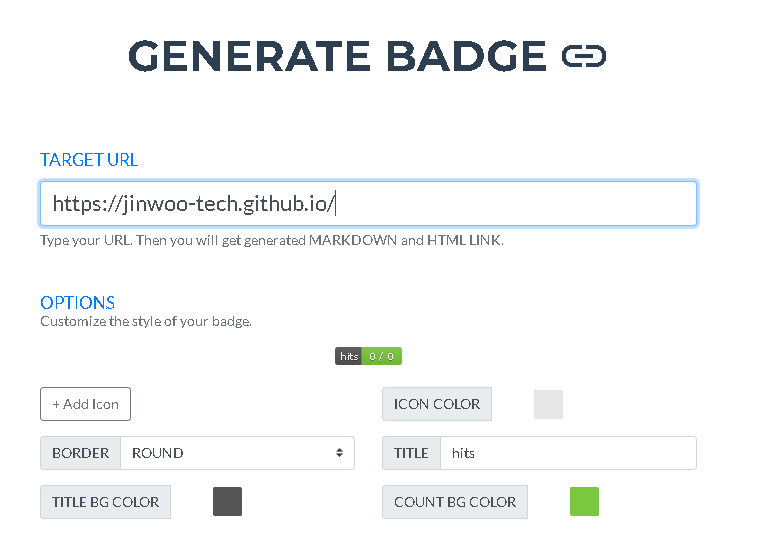This screenshot has height=547, width=763.
Task: Click the helper text mentioning MARKDOWN and HTML LINK
Action: point(272,240)
